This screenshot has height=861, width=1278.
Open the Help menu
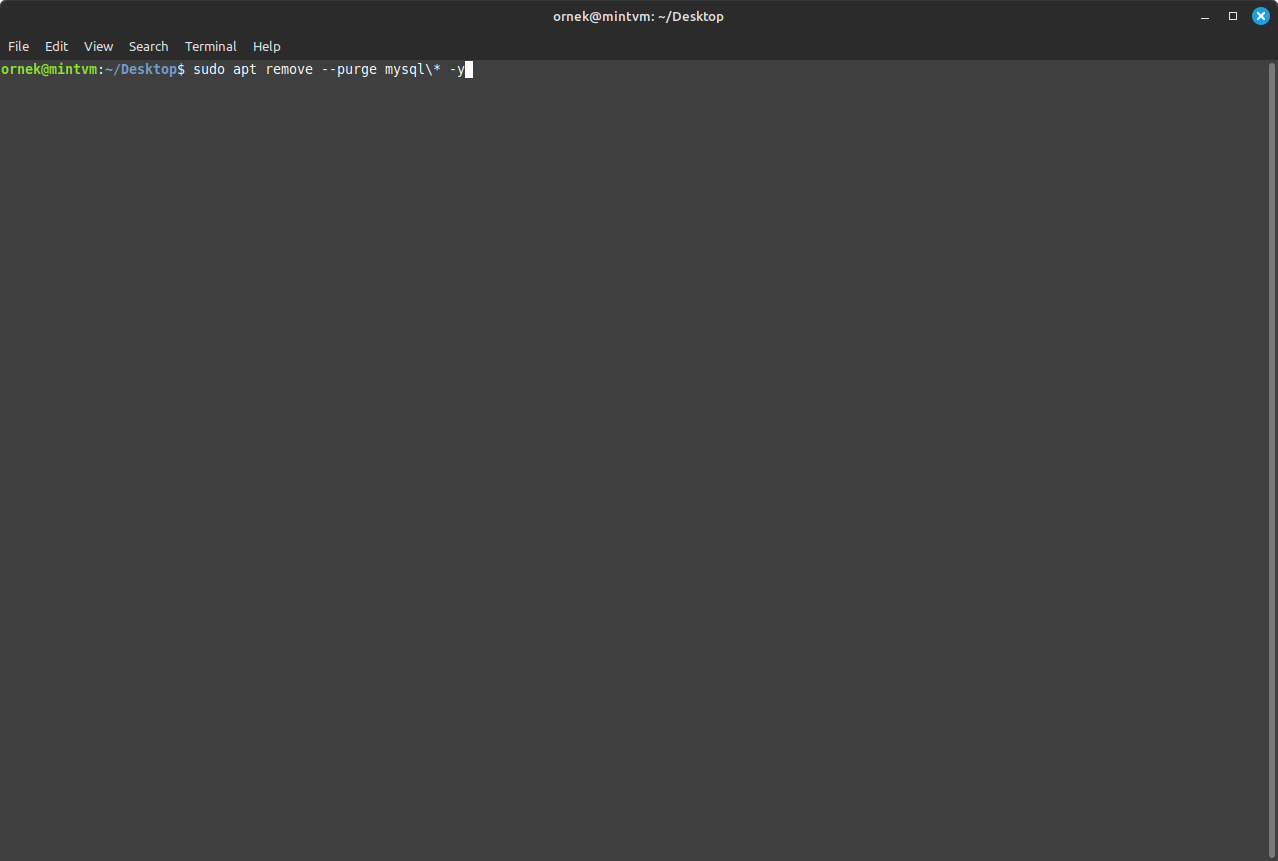266,46
